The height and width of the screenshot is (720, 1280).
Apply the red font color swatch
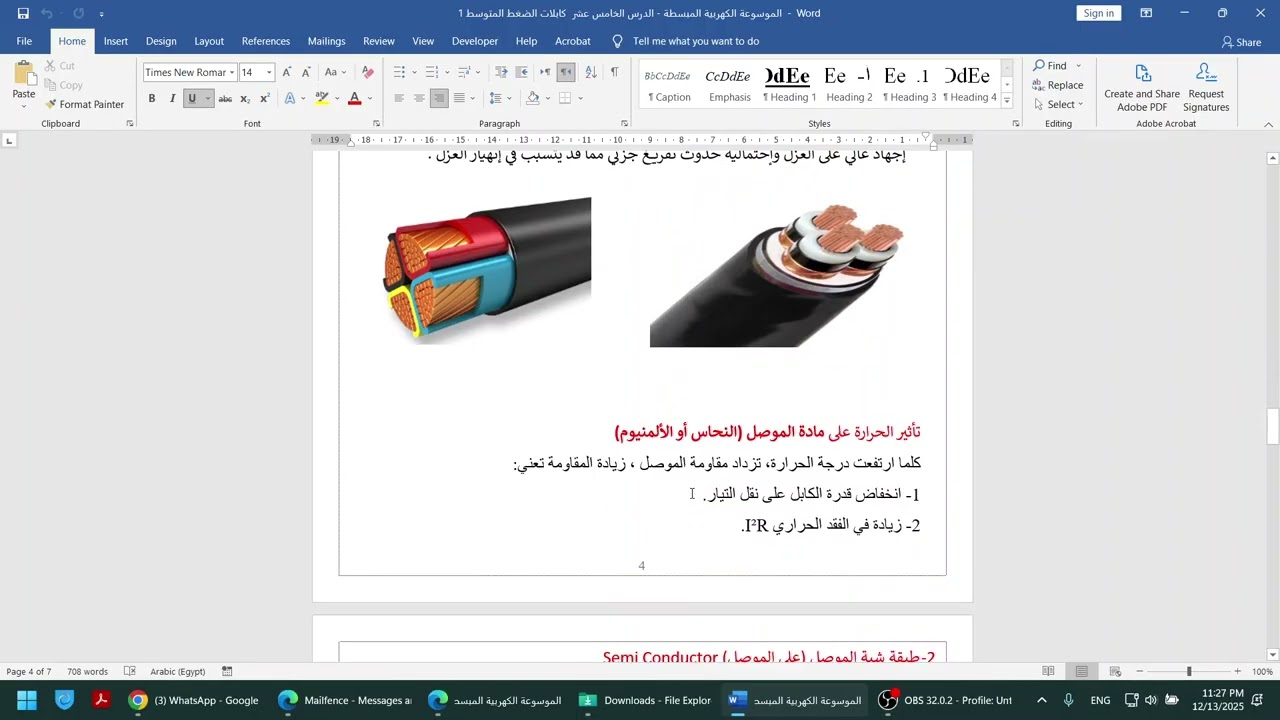coord(354,98)
